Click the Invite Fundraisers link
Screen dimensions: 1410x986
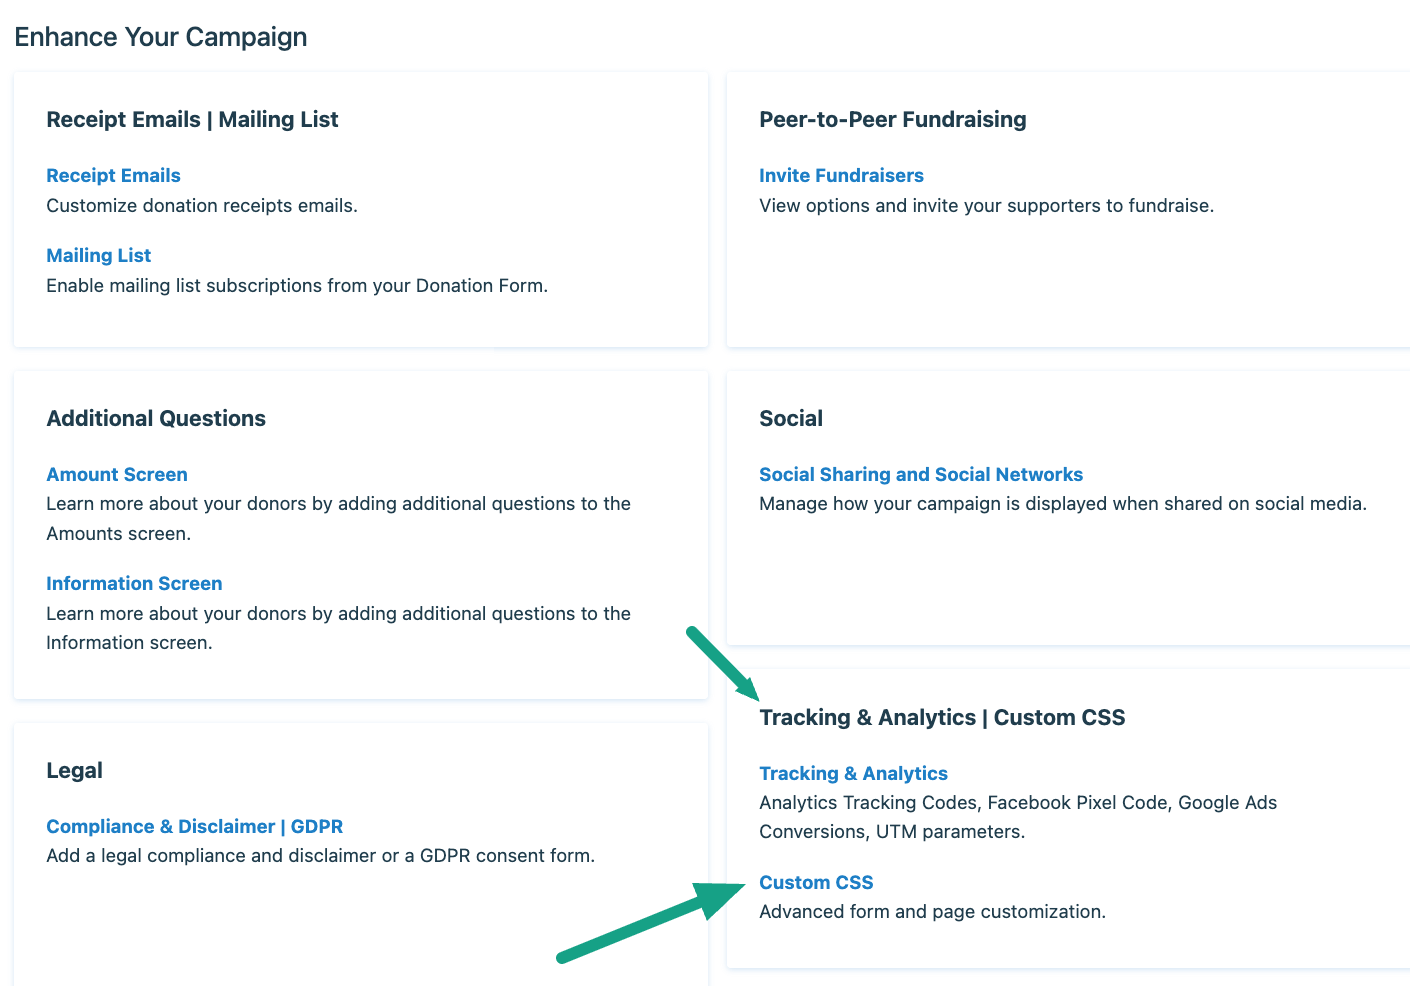[x=841, y=176]
